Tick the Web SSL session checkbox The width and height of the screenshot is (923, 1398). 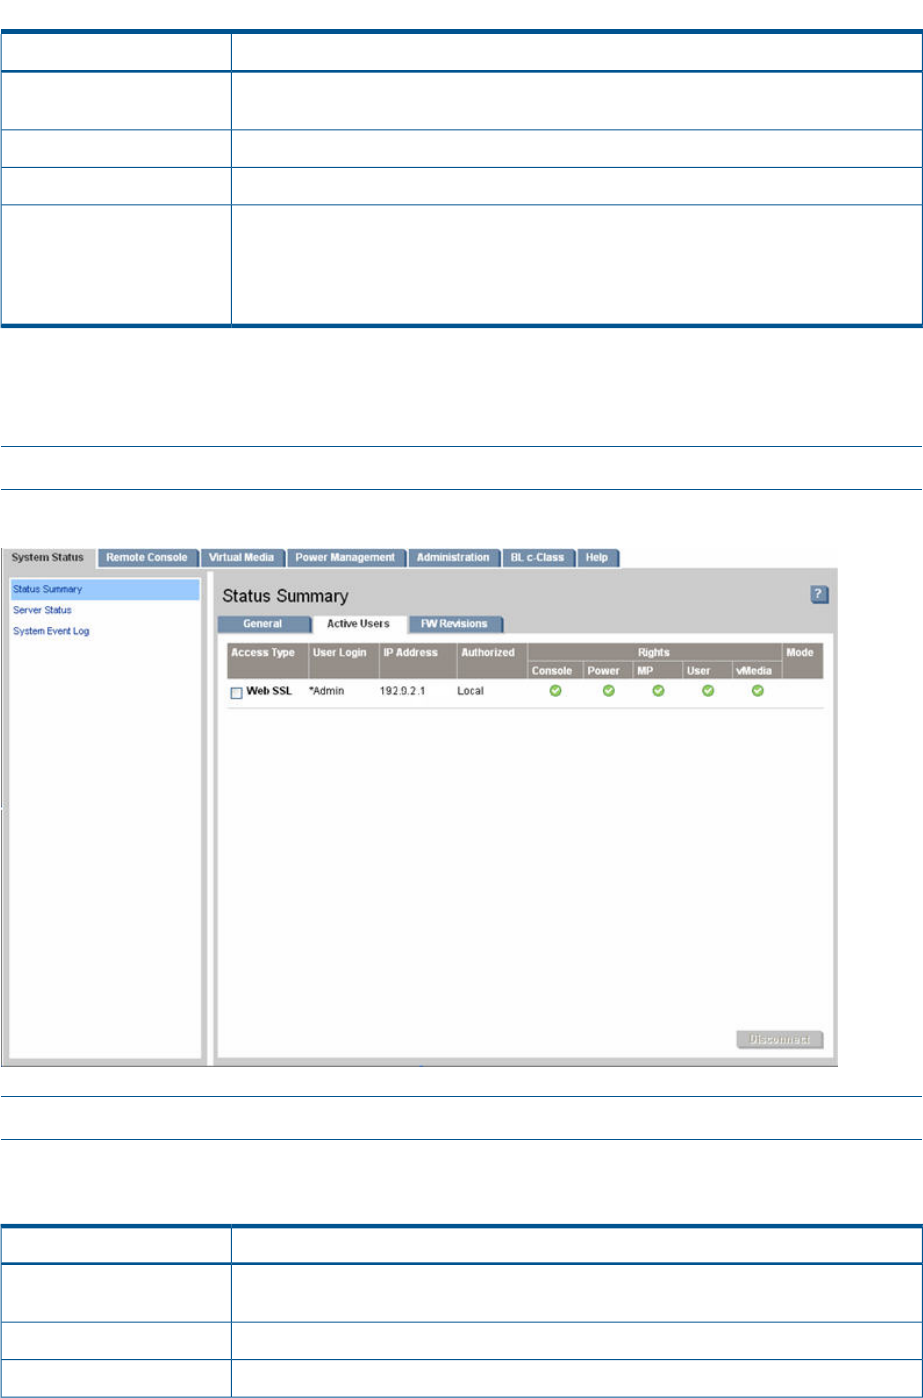tap(237, 693)
